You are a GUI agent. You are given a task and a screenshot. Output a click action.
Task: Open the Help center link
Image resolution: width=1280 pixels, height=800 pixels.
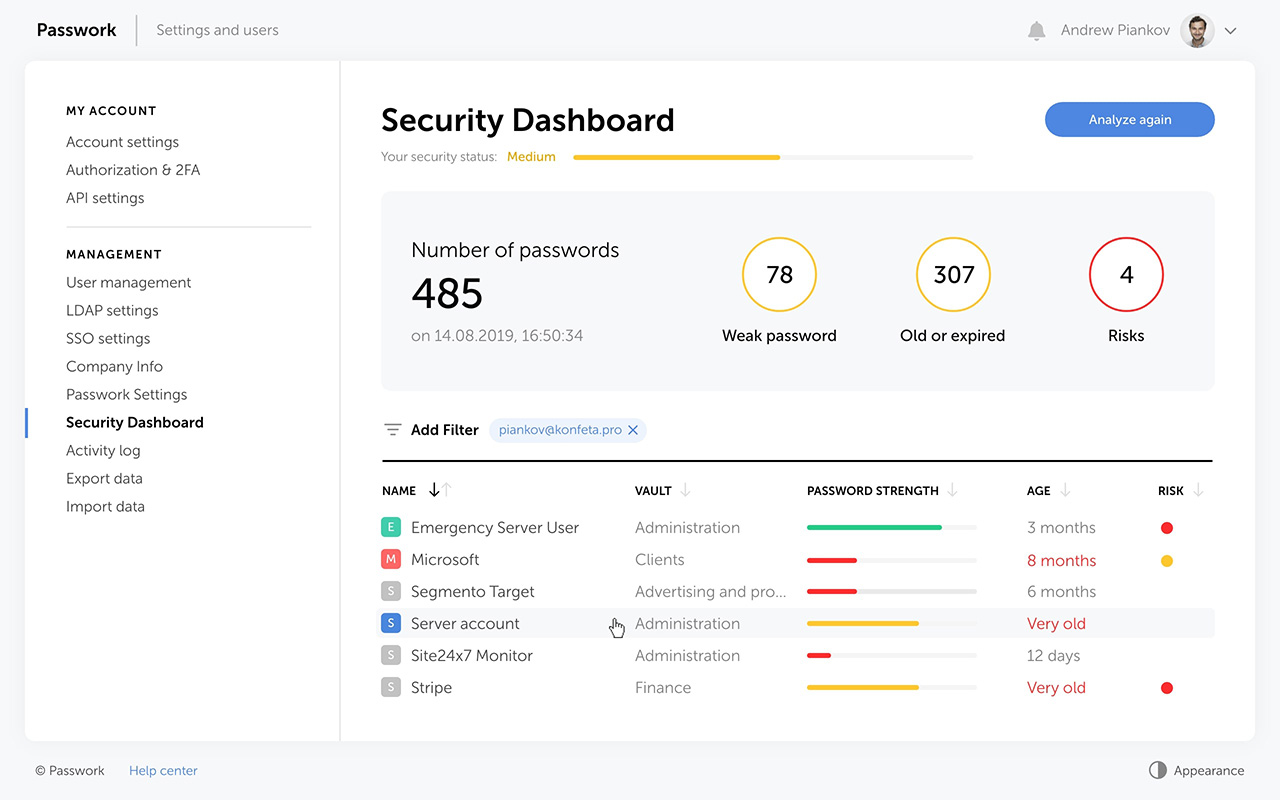point(163,770)
